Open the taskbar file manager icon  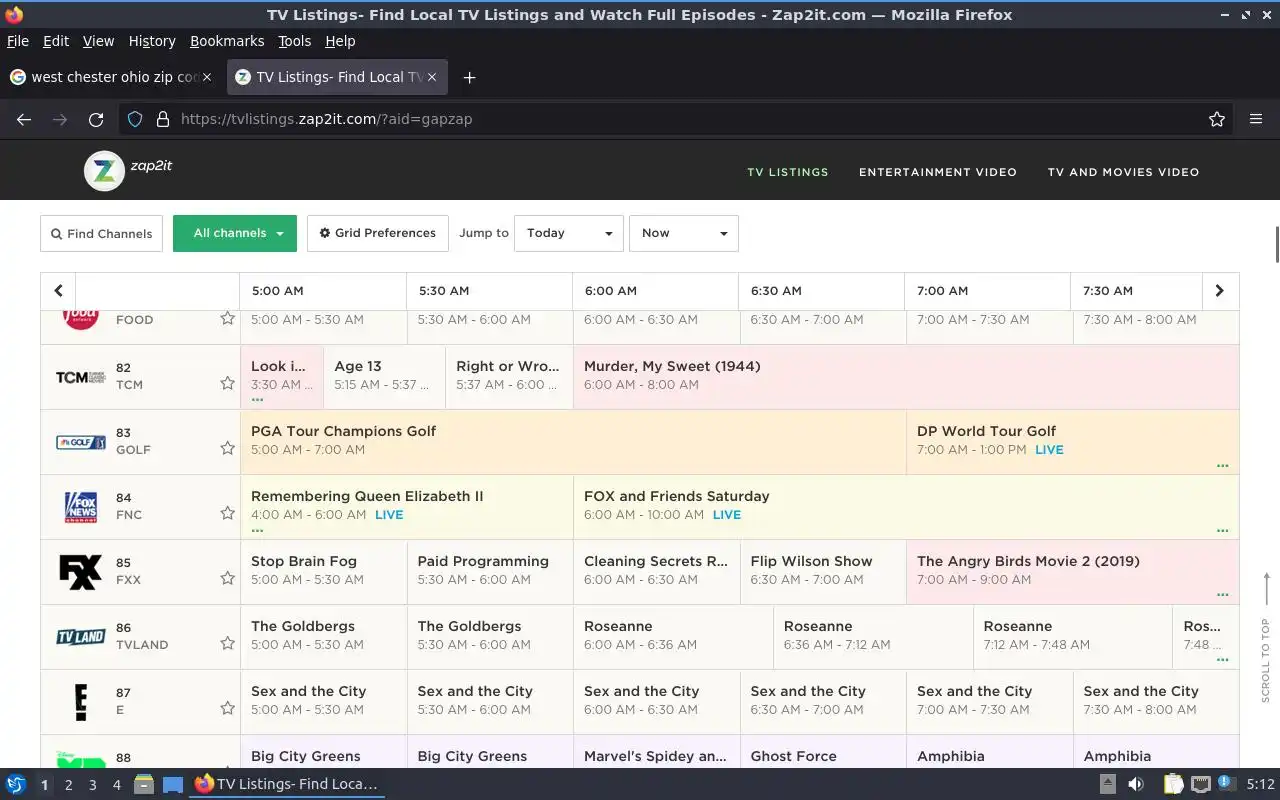click(x=143, y=784)
